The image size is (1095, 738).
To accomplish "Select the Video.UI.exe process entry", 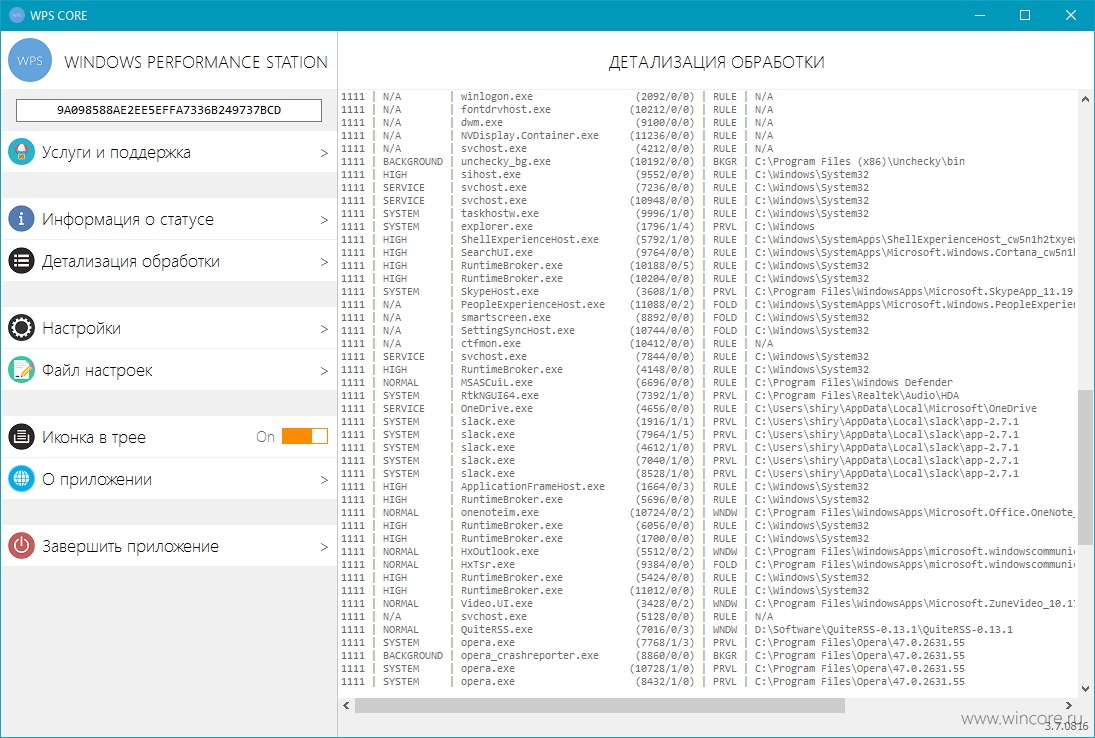I will pos(708,603).
